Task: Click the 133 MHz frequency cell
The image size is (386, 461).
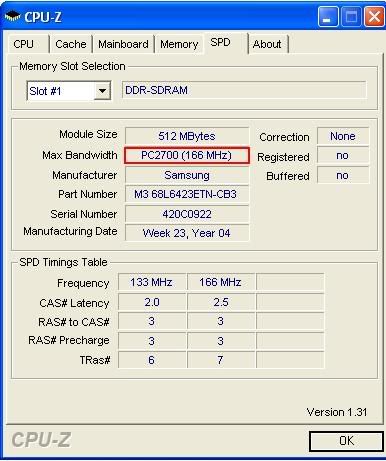Action: point(152,282)
